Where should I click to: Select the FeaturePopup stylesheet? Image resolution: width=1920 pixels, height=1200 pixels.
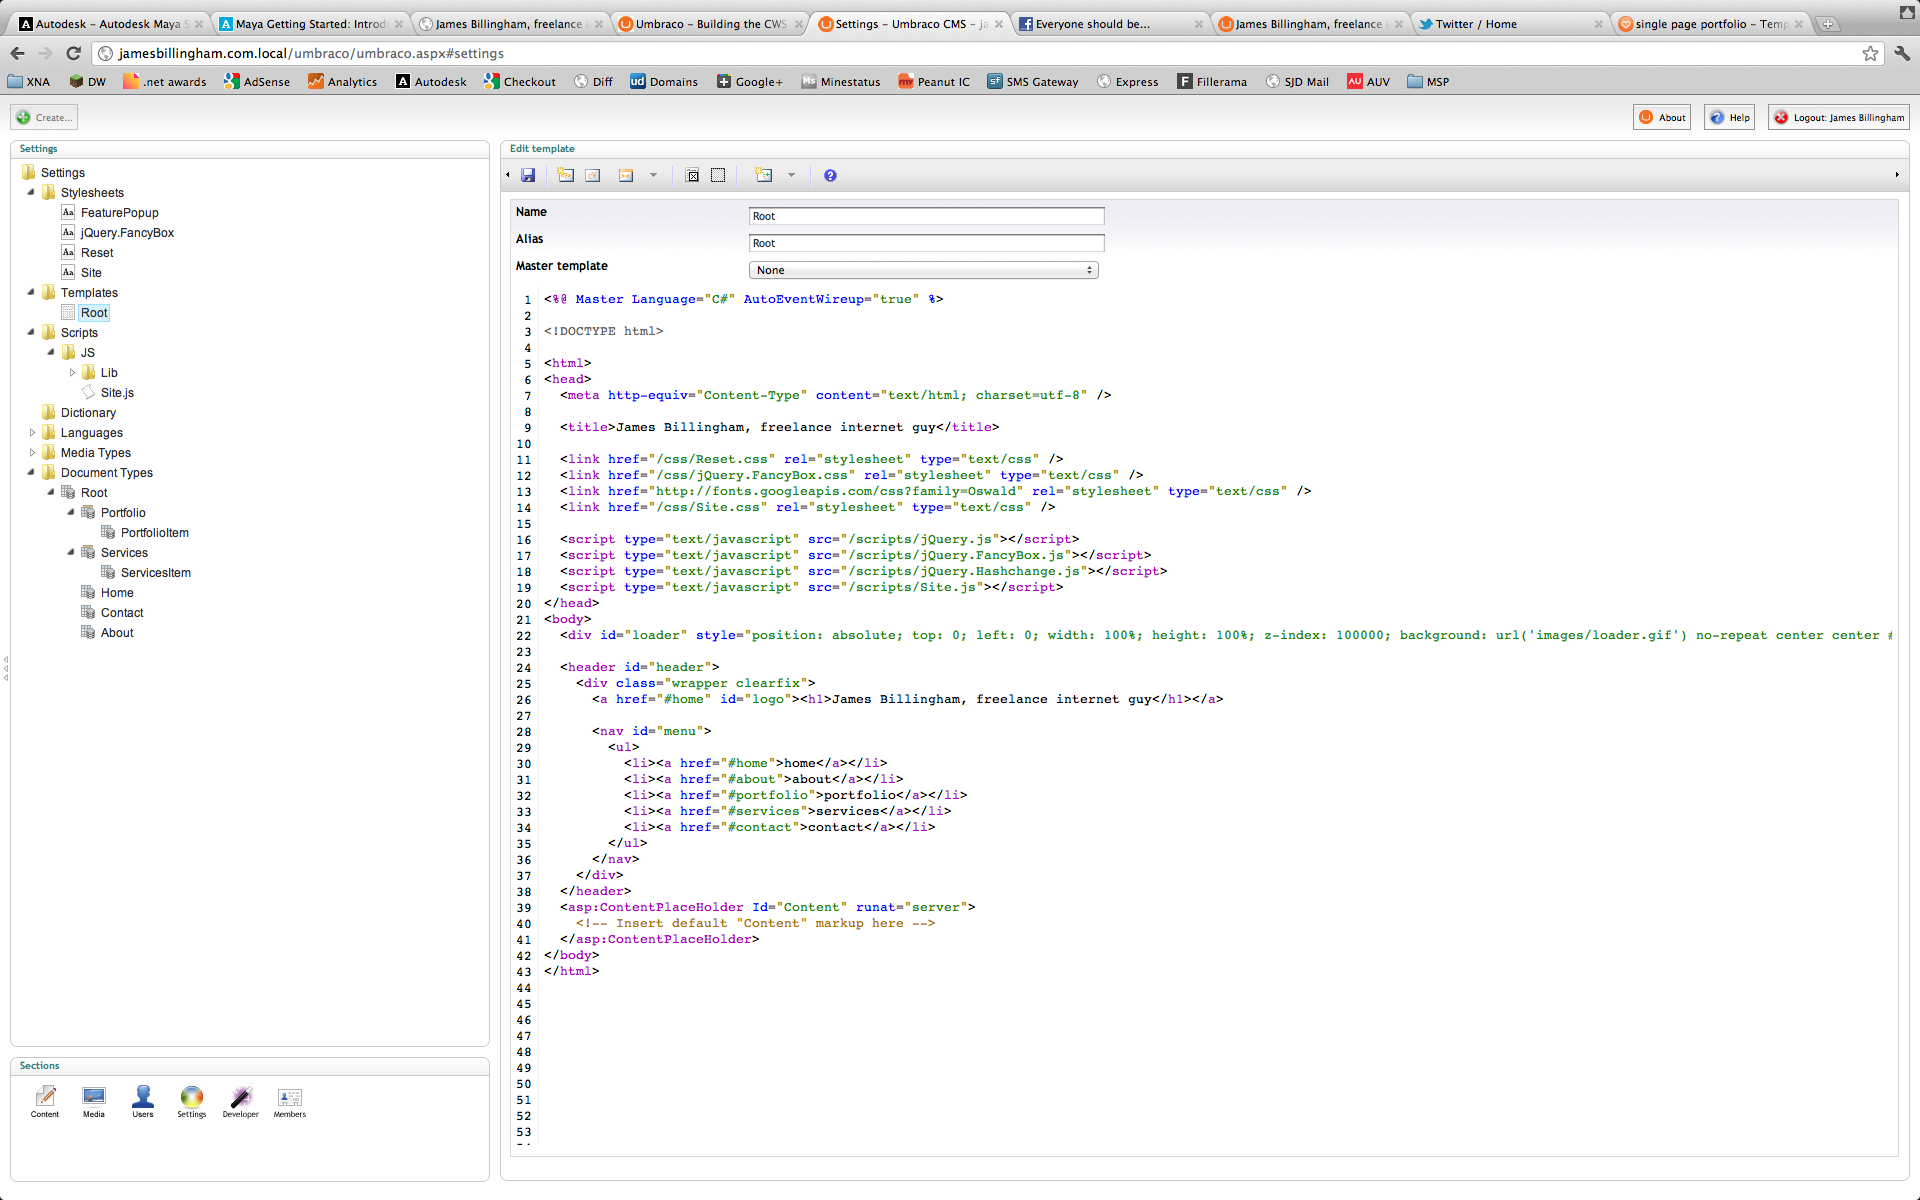pos(119,212)
